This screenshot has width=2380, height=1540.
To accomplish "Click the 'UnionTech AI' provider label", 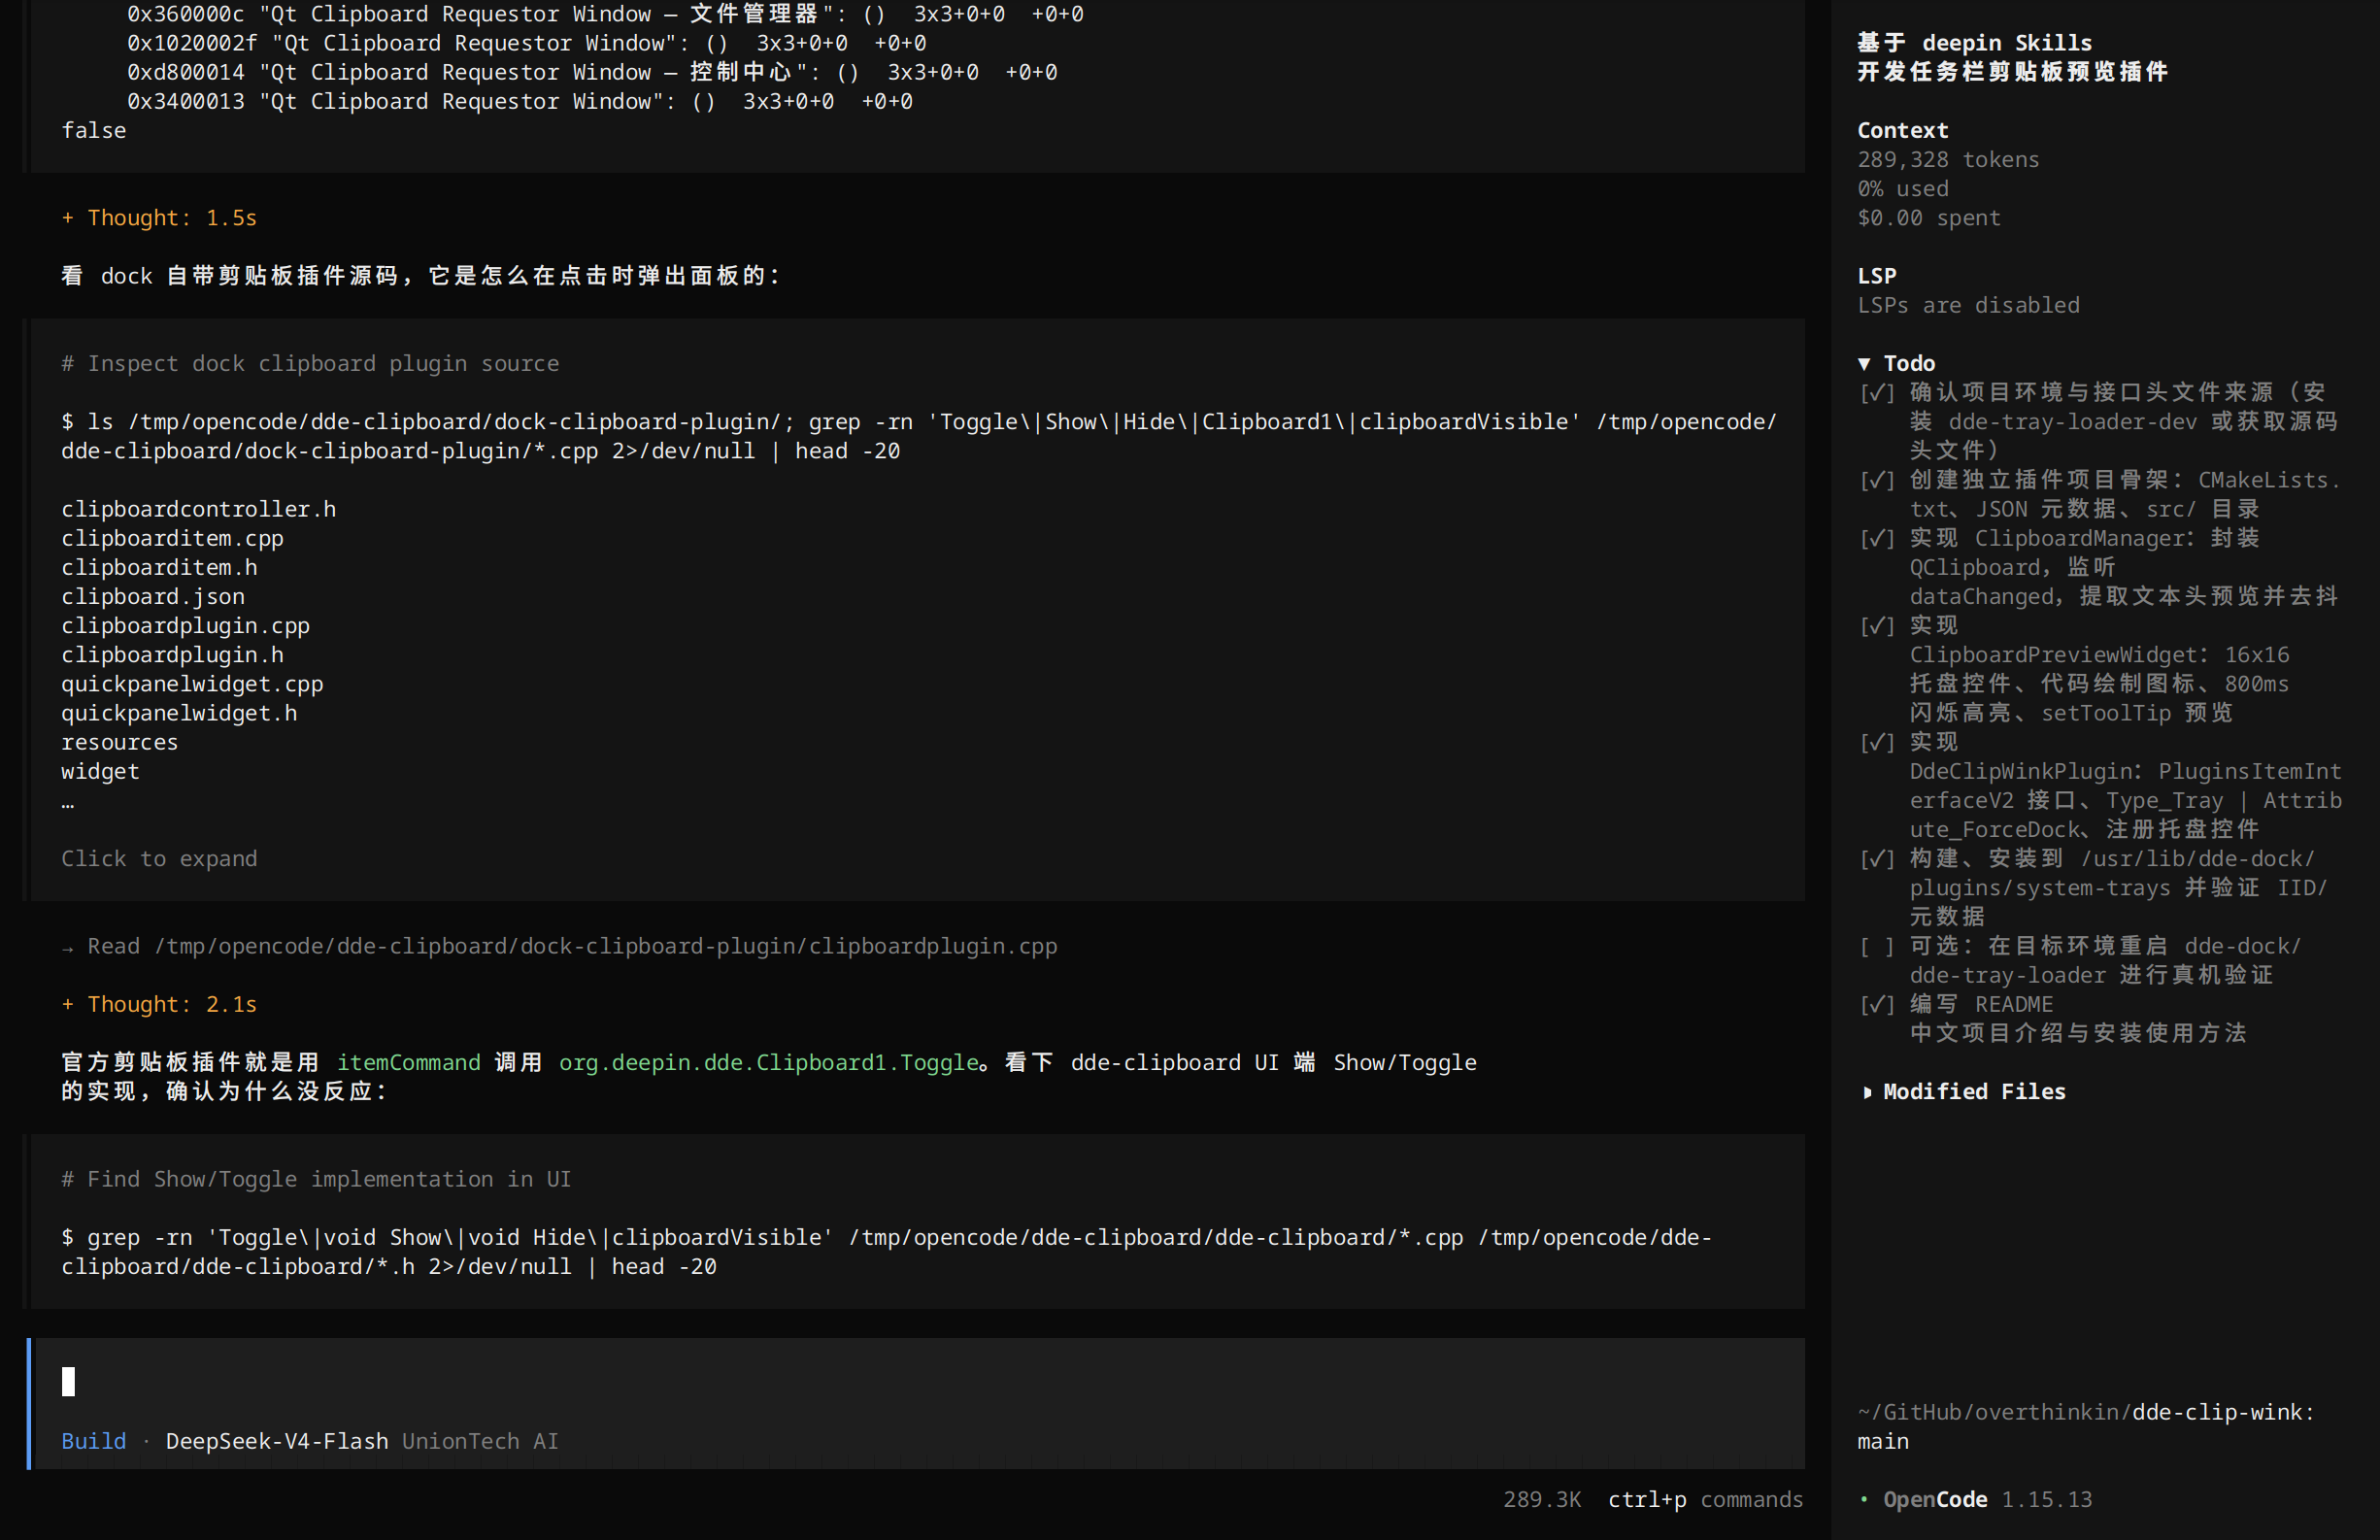I will click(480, 1441).
